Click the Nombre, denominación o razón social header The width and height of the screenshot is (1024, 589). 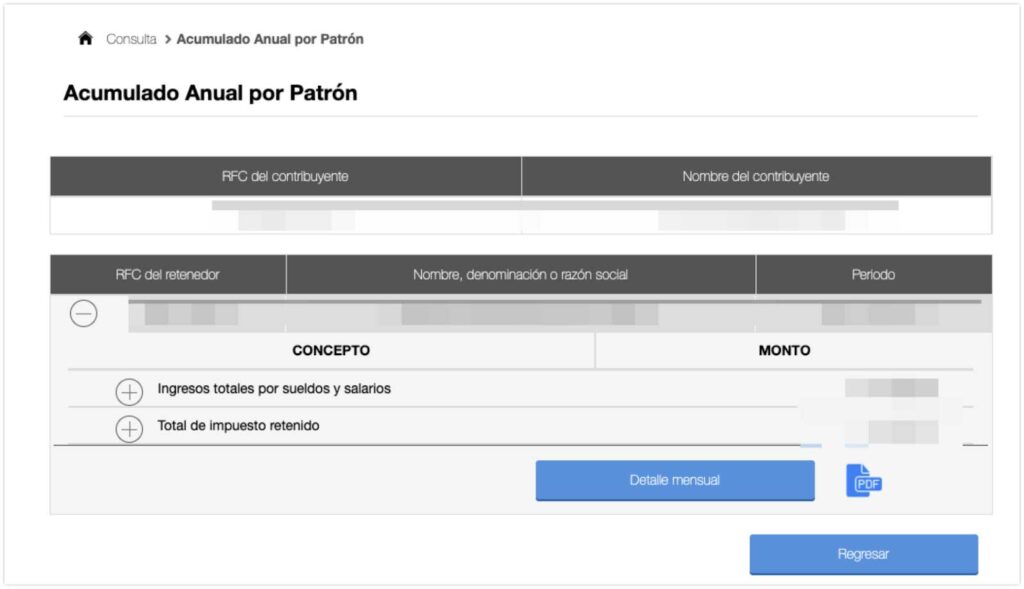tap(521, 274)
